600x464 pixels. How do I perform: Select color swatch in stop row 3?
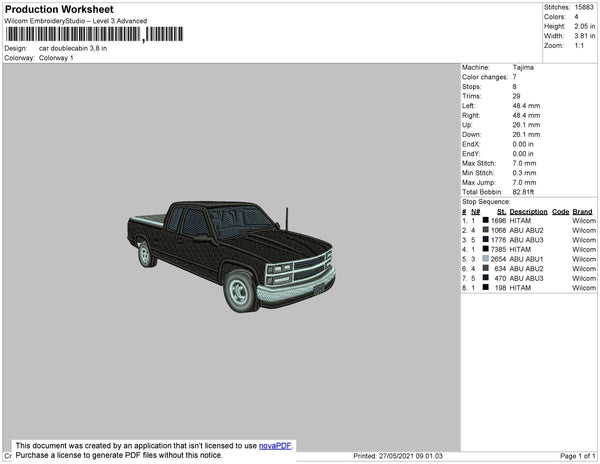pos(486,239)
